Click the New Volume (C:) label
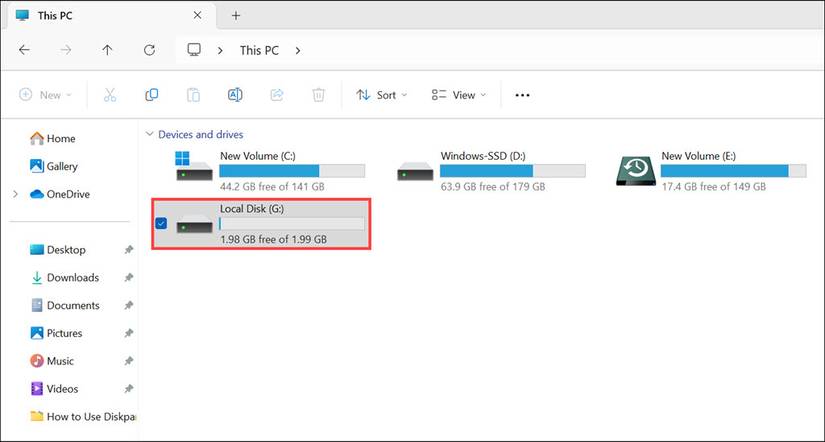This screenshot has height=442, width=825. pyautogui.click(x=257, y=156)
